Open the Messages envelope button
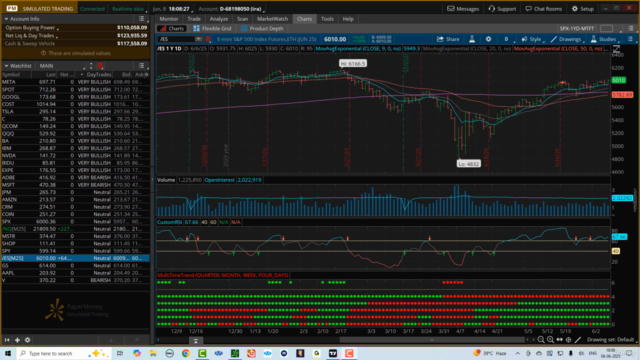This screenshot has height=360, width=640. [463, 9]
